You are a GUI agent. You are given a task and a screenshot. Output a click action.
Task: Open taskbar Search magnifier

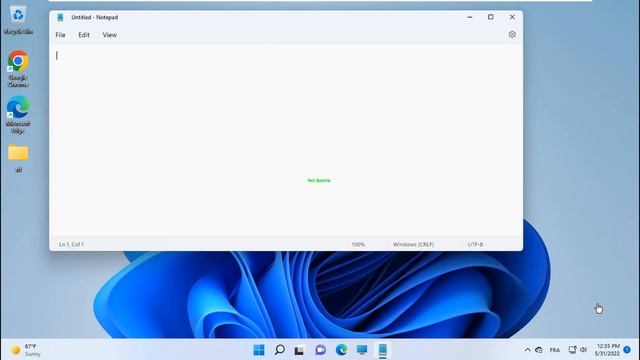coord(280,350)
